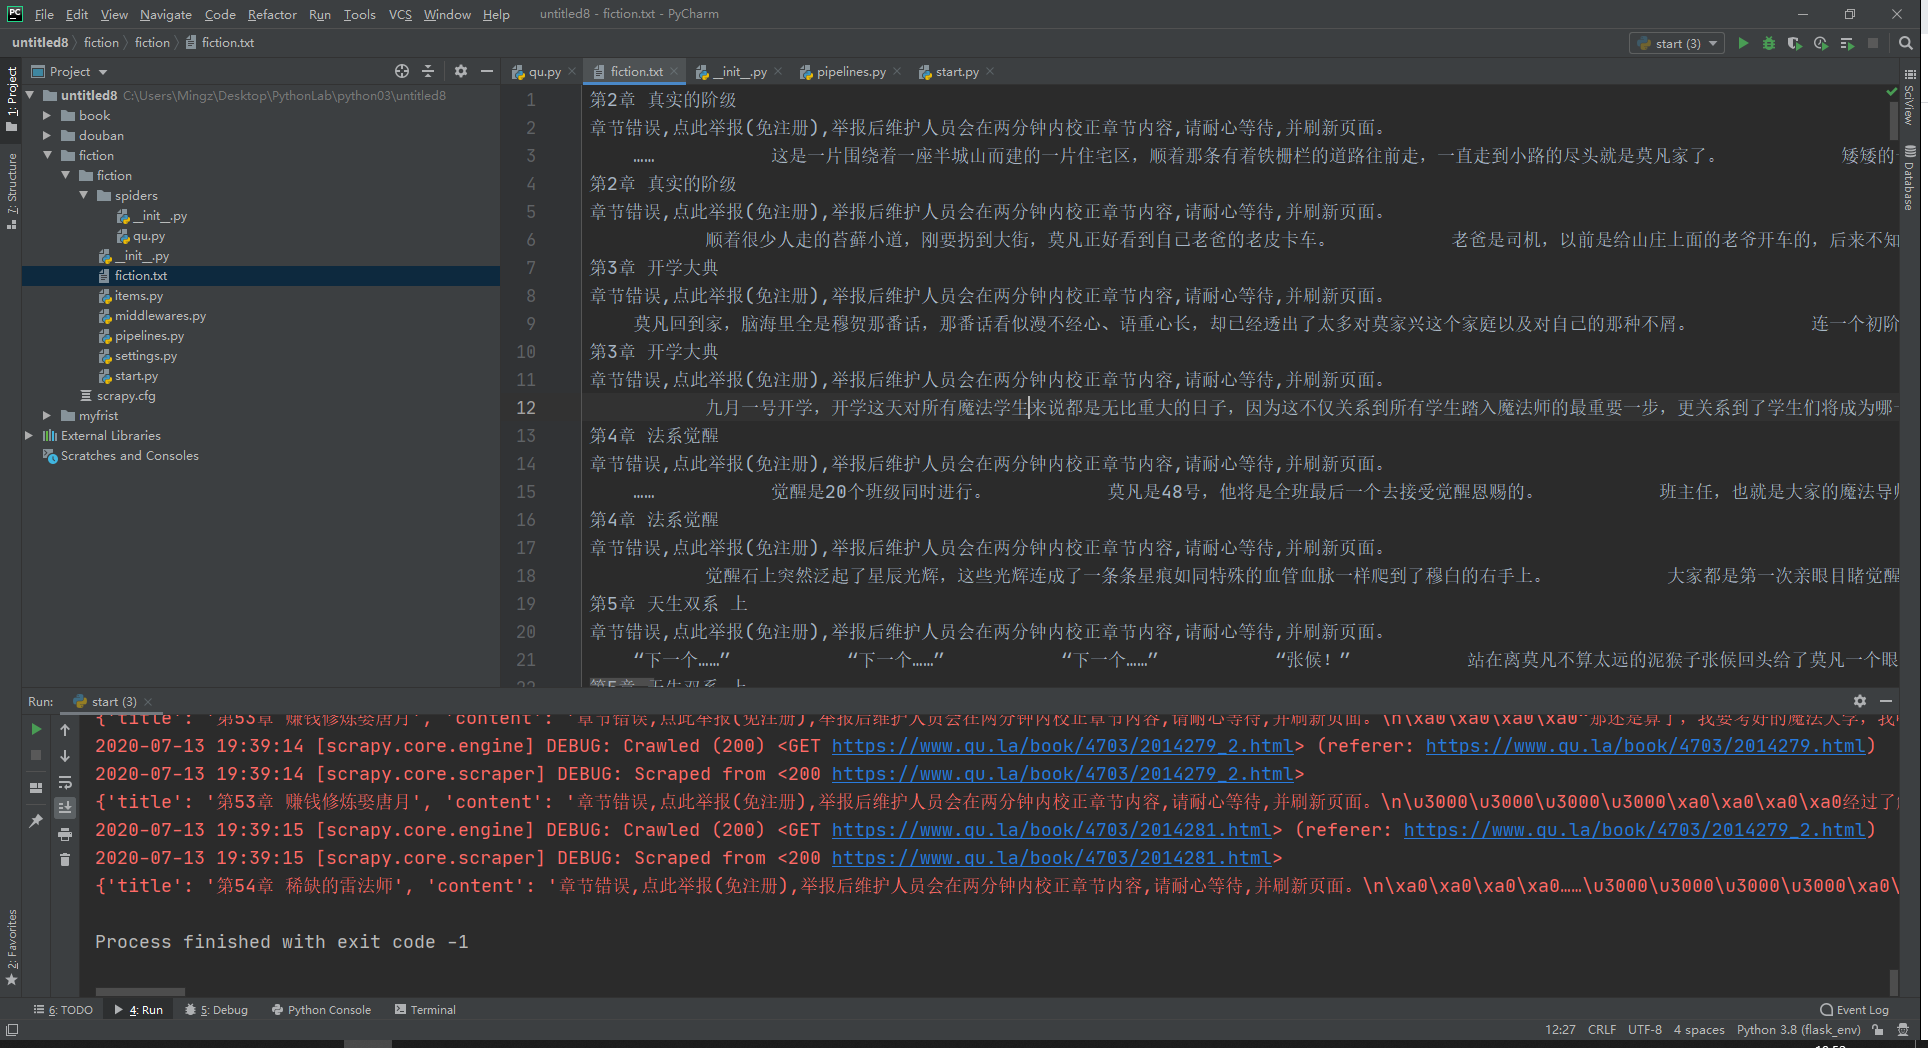This screenshot has width=1928, height=1048.
Task: Toggle tool window bars at bottom-left corner
Action: click(12, 1030)
